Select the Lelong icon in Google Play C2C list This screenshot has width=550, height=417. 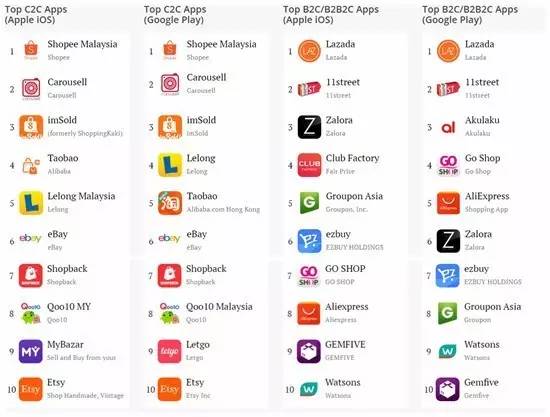point(170,165)
